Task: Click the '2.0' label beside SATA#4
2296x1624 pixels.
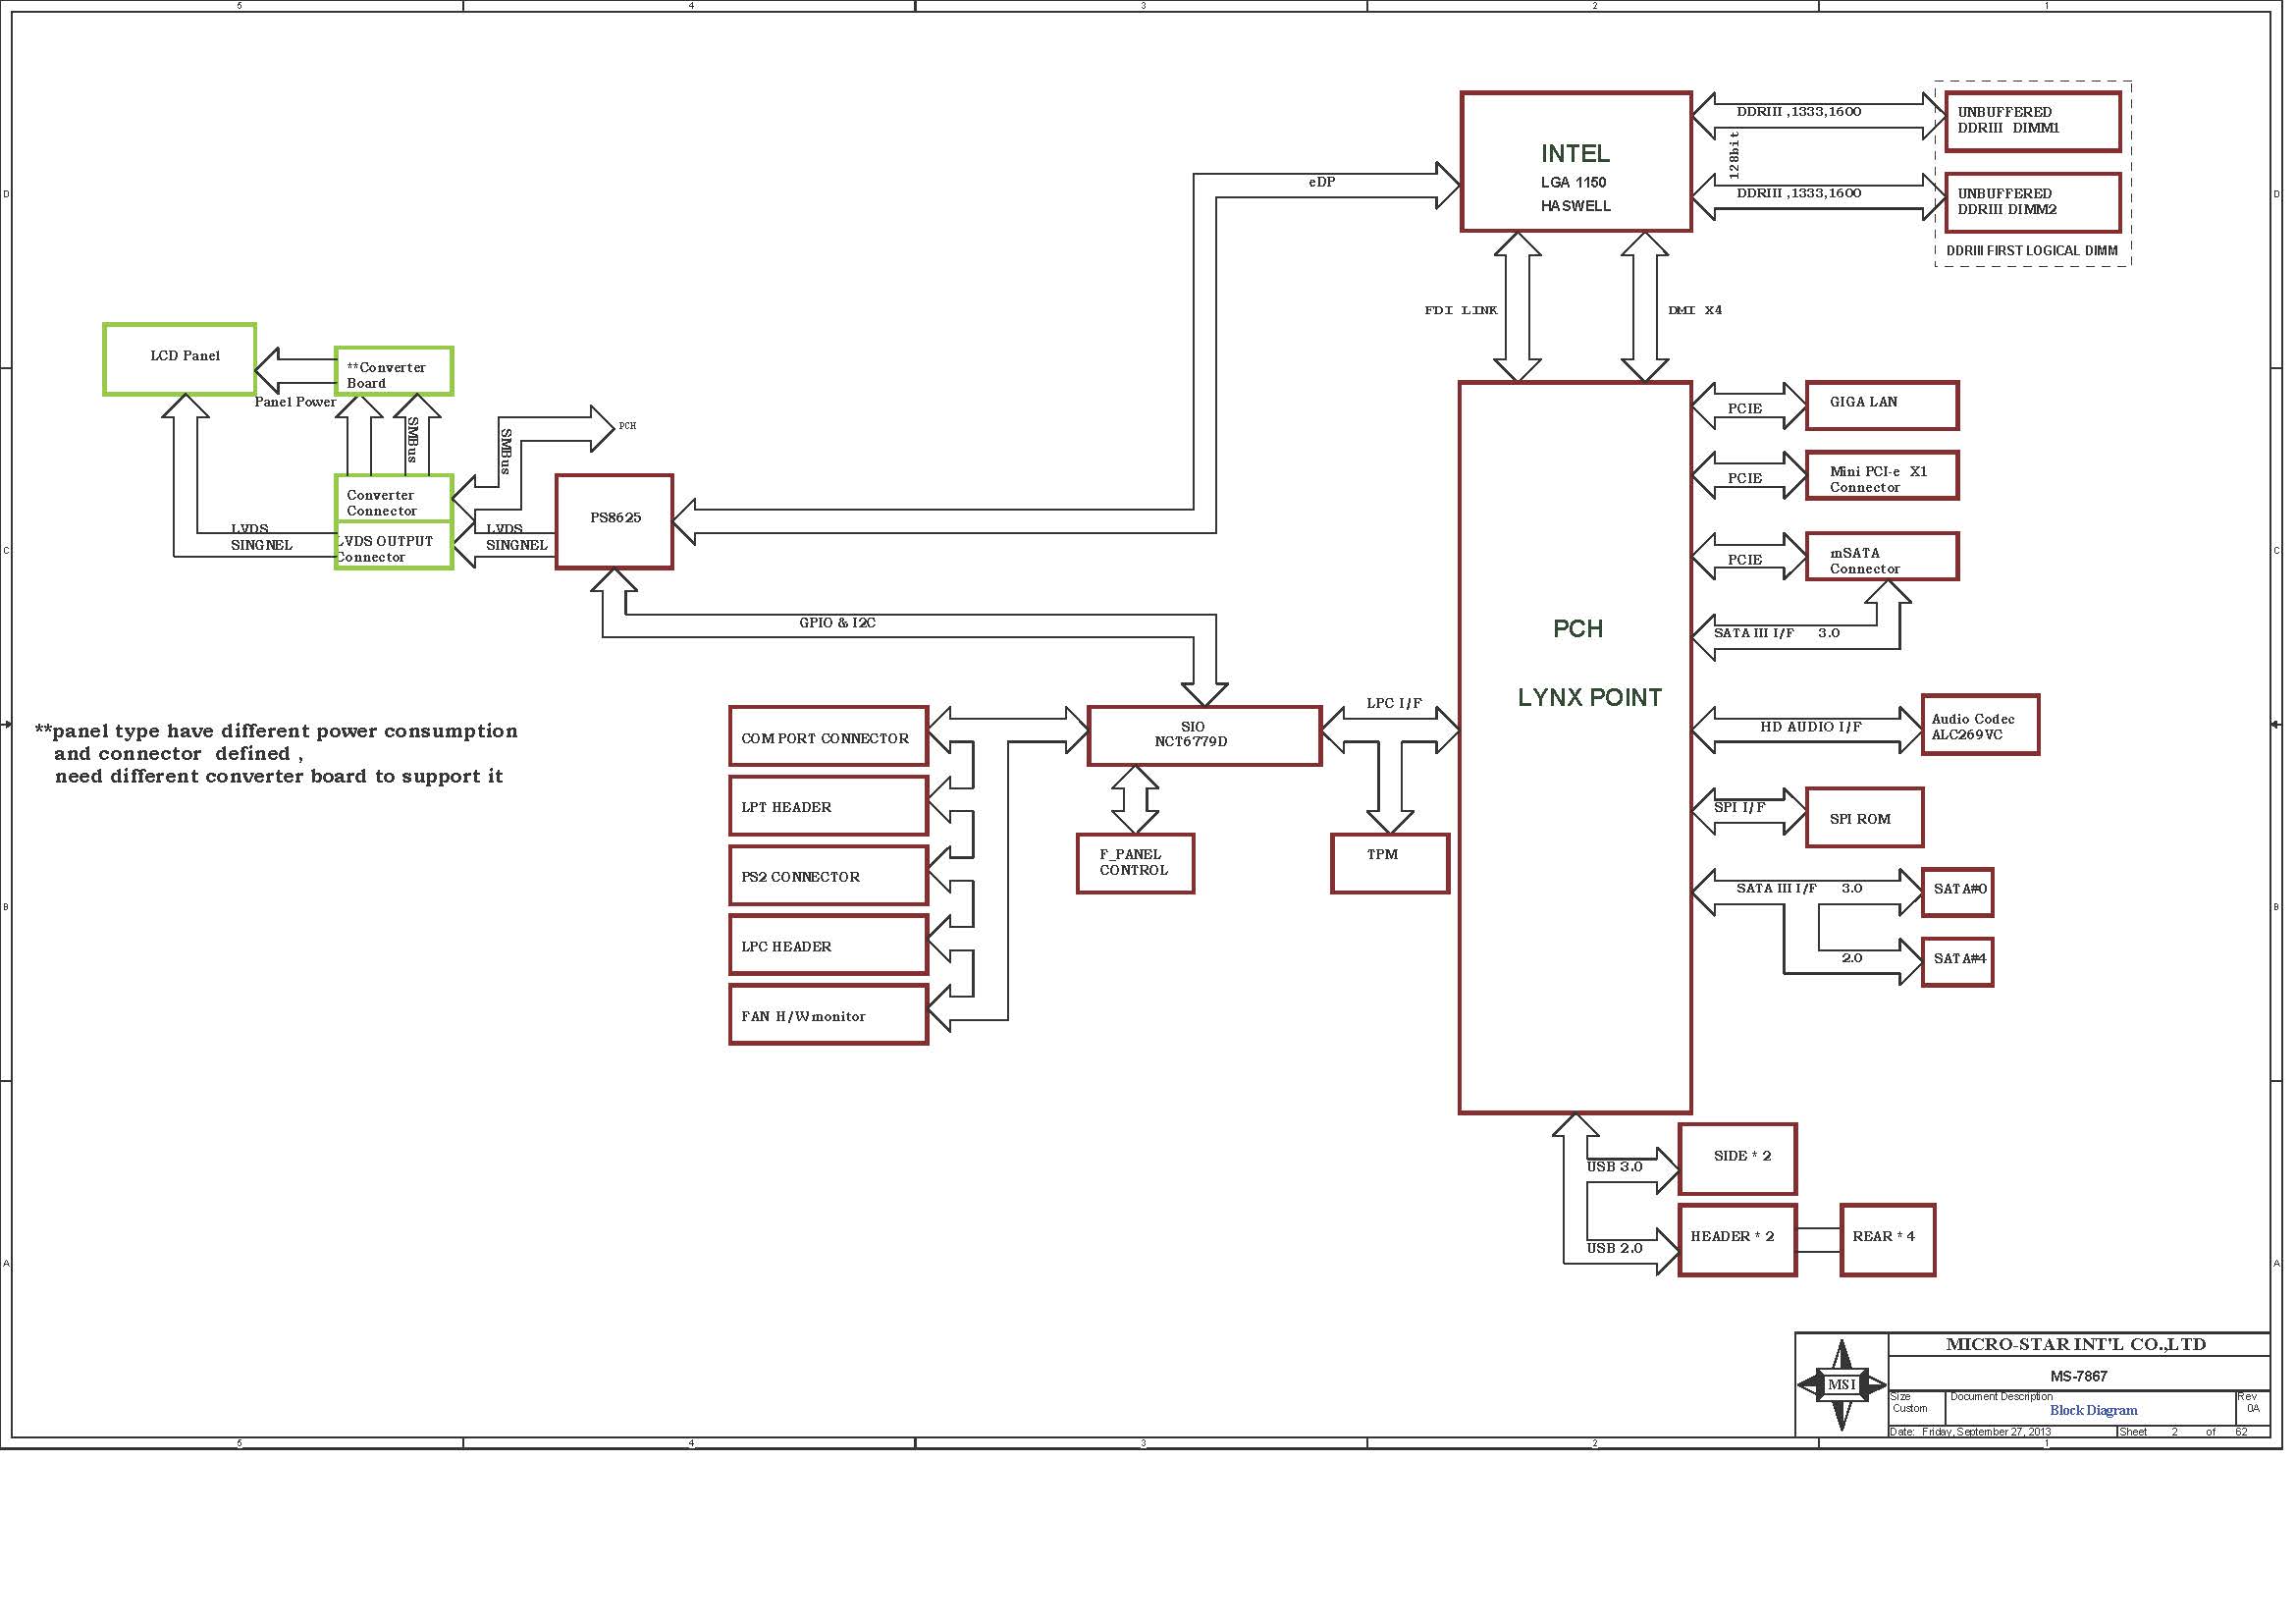Action: (1852, 958)
